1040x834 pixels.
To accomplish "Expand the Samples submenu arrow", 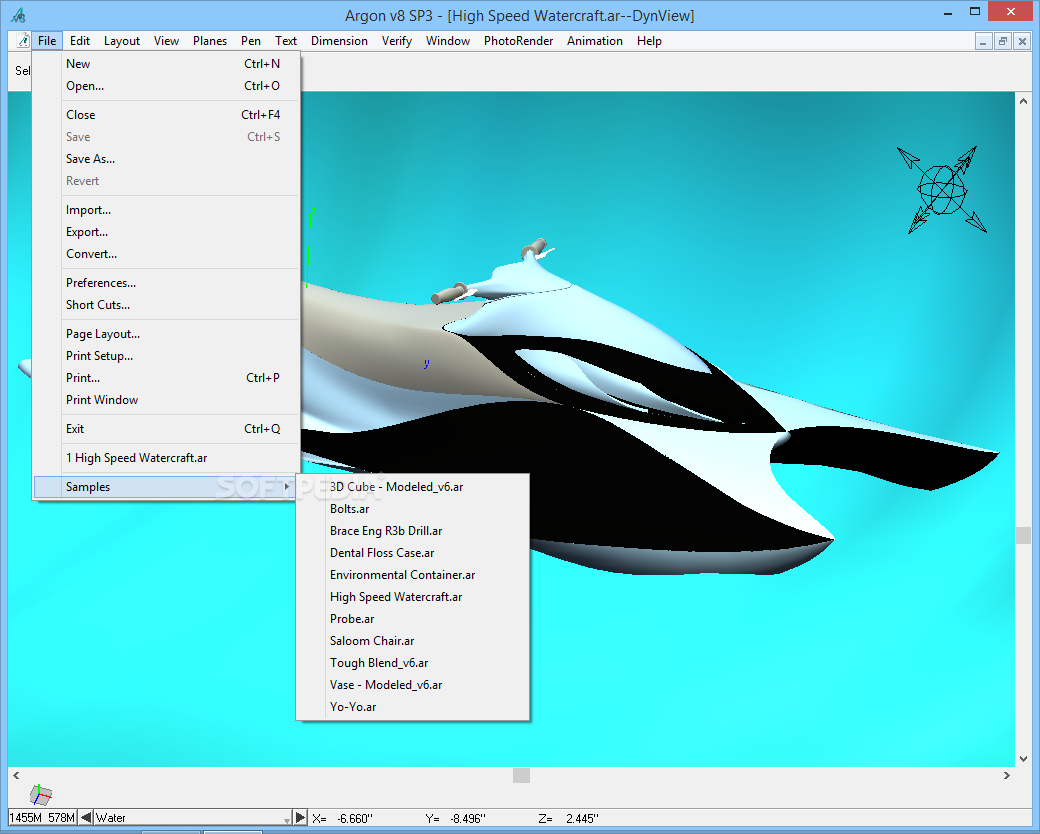I will tap(287, 487).
